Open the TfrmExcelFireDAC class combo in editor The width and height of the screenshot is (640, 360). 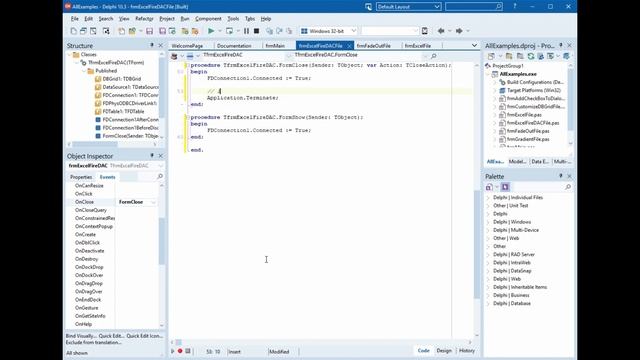coord(289,55)
